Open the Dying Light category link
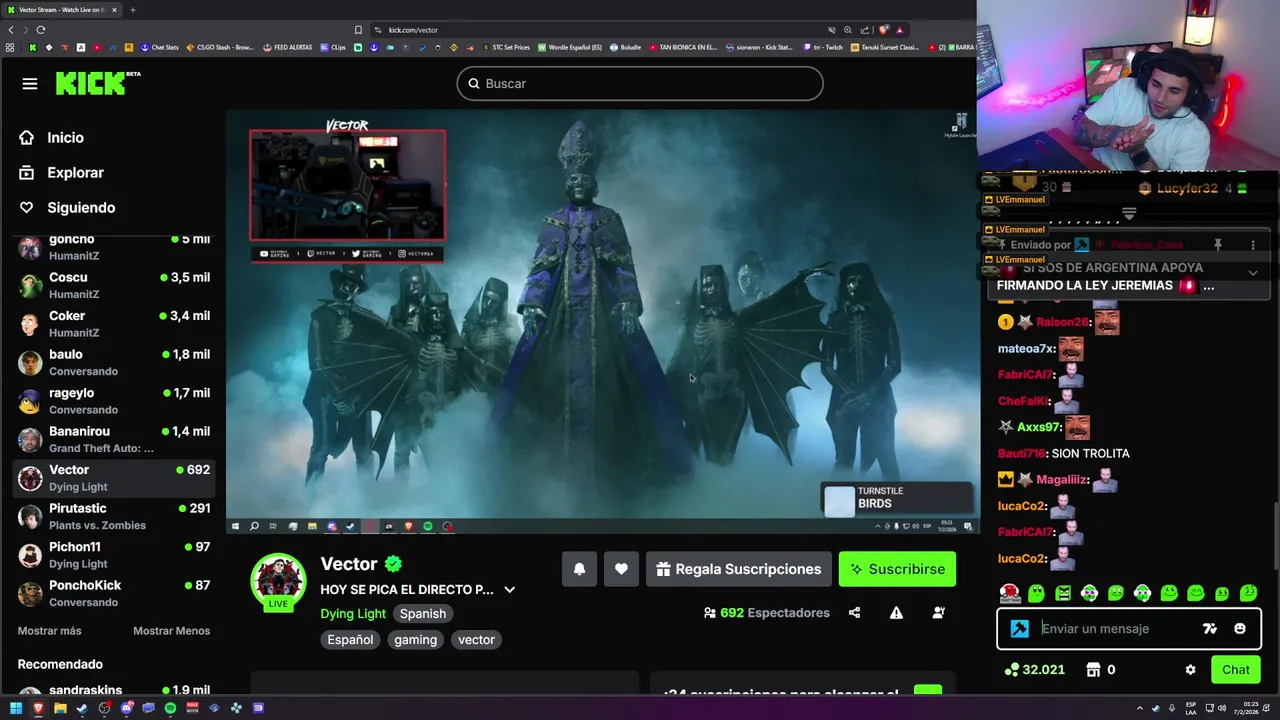This screenshot has width=1280, height=720. pos(353,614)
